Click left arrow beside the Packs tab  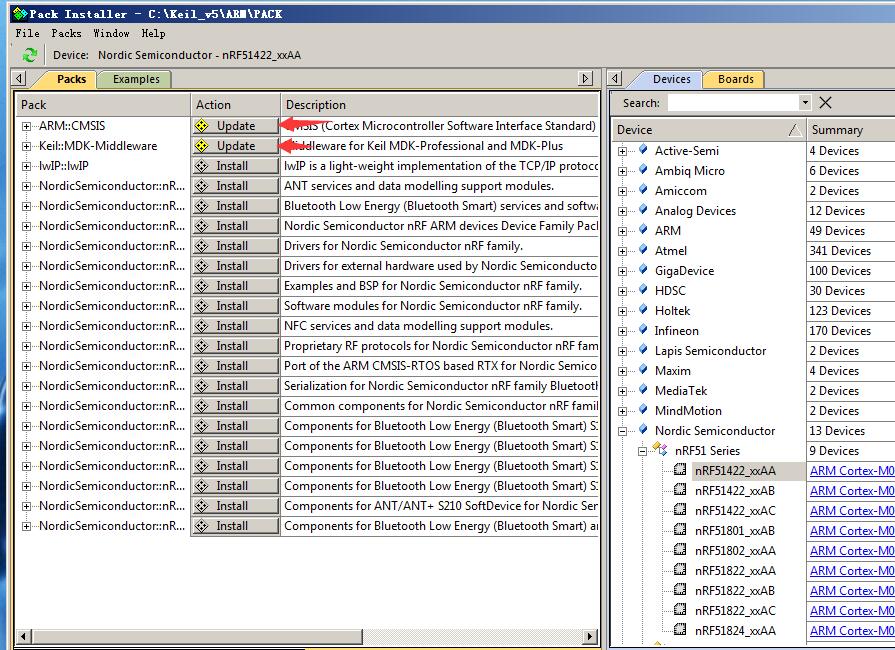tap(19, 78)
